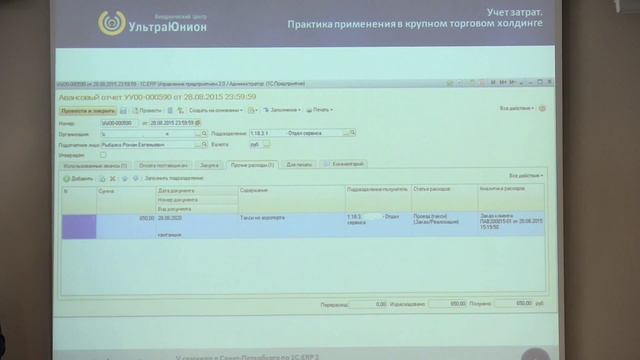Click the 'Провести' toolbar button
The image size is (640, 360).
[147, 110]
